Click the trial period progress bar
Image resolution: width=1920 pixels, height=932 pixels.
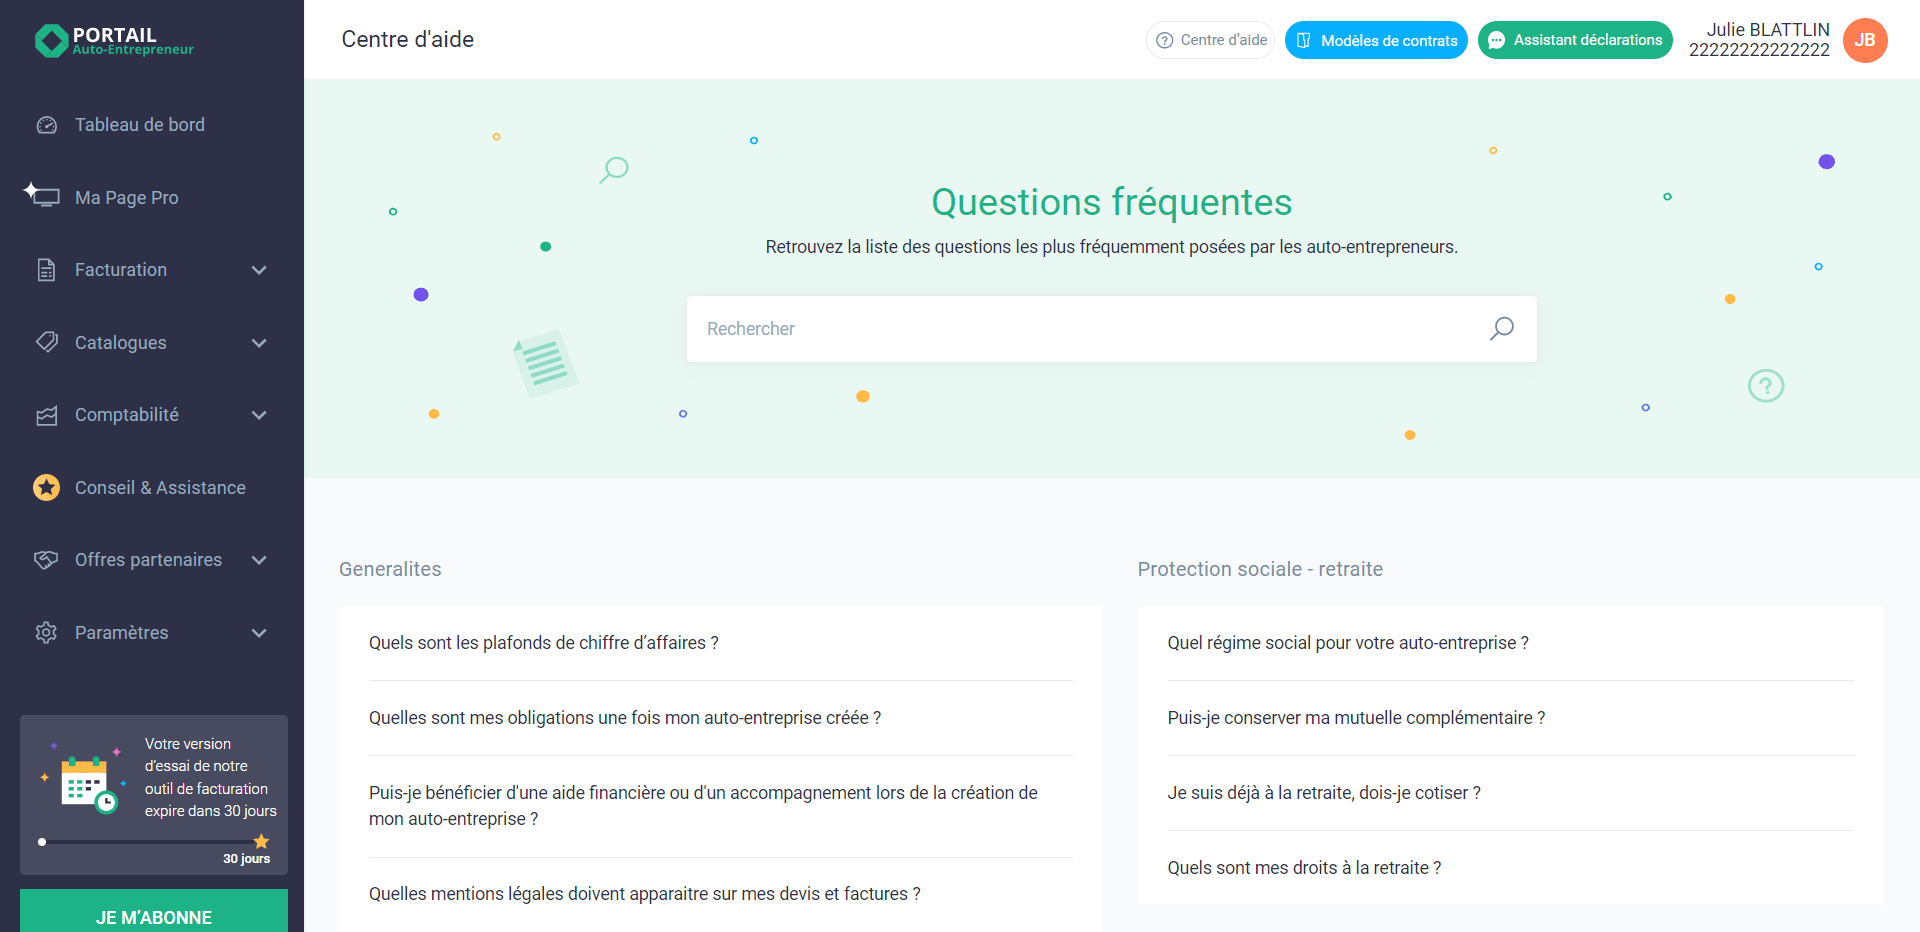coord(150,842)
